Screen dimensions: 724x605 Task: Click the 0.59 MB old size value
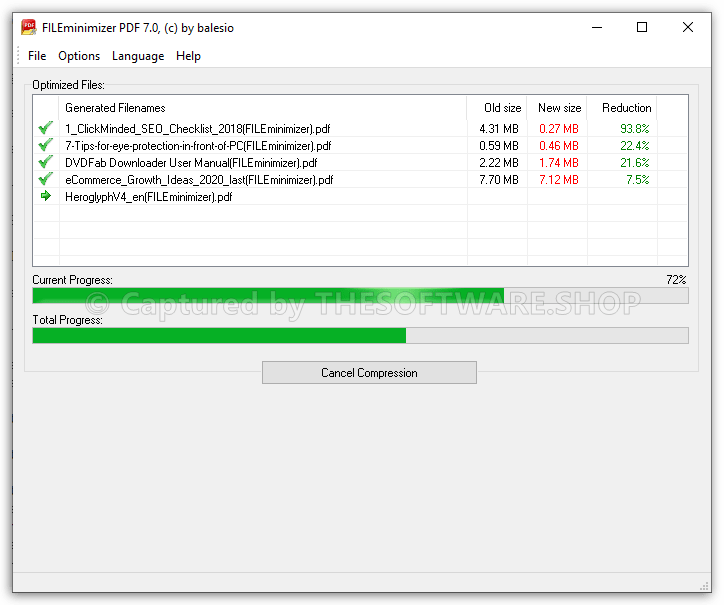499,145
